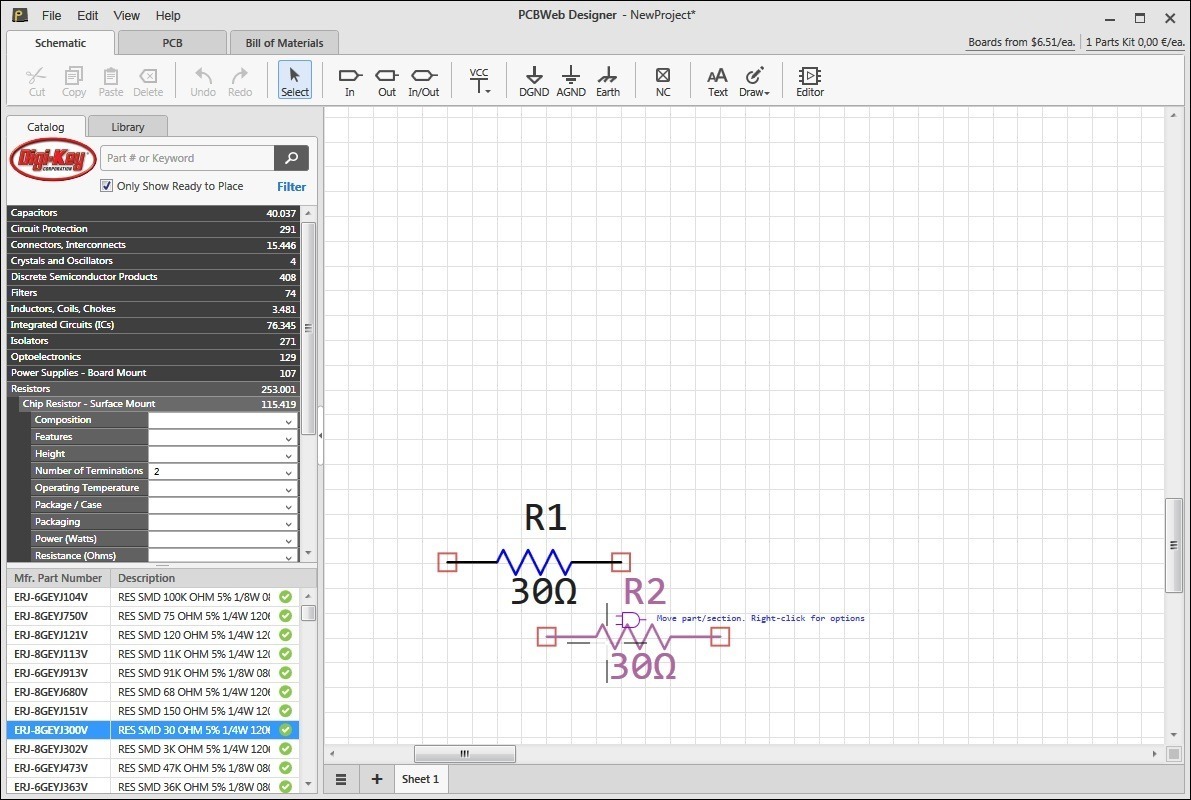Click the Cut toolbar icon
The height and width of the screenshot is (800, 1191).
click(x=36, y=81)
